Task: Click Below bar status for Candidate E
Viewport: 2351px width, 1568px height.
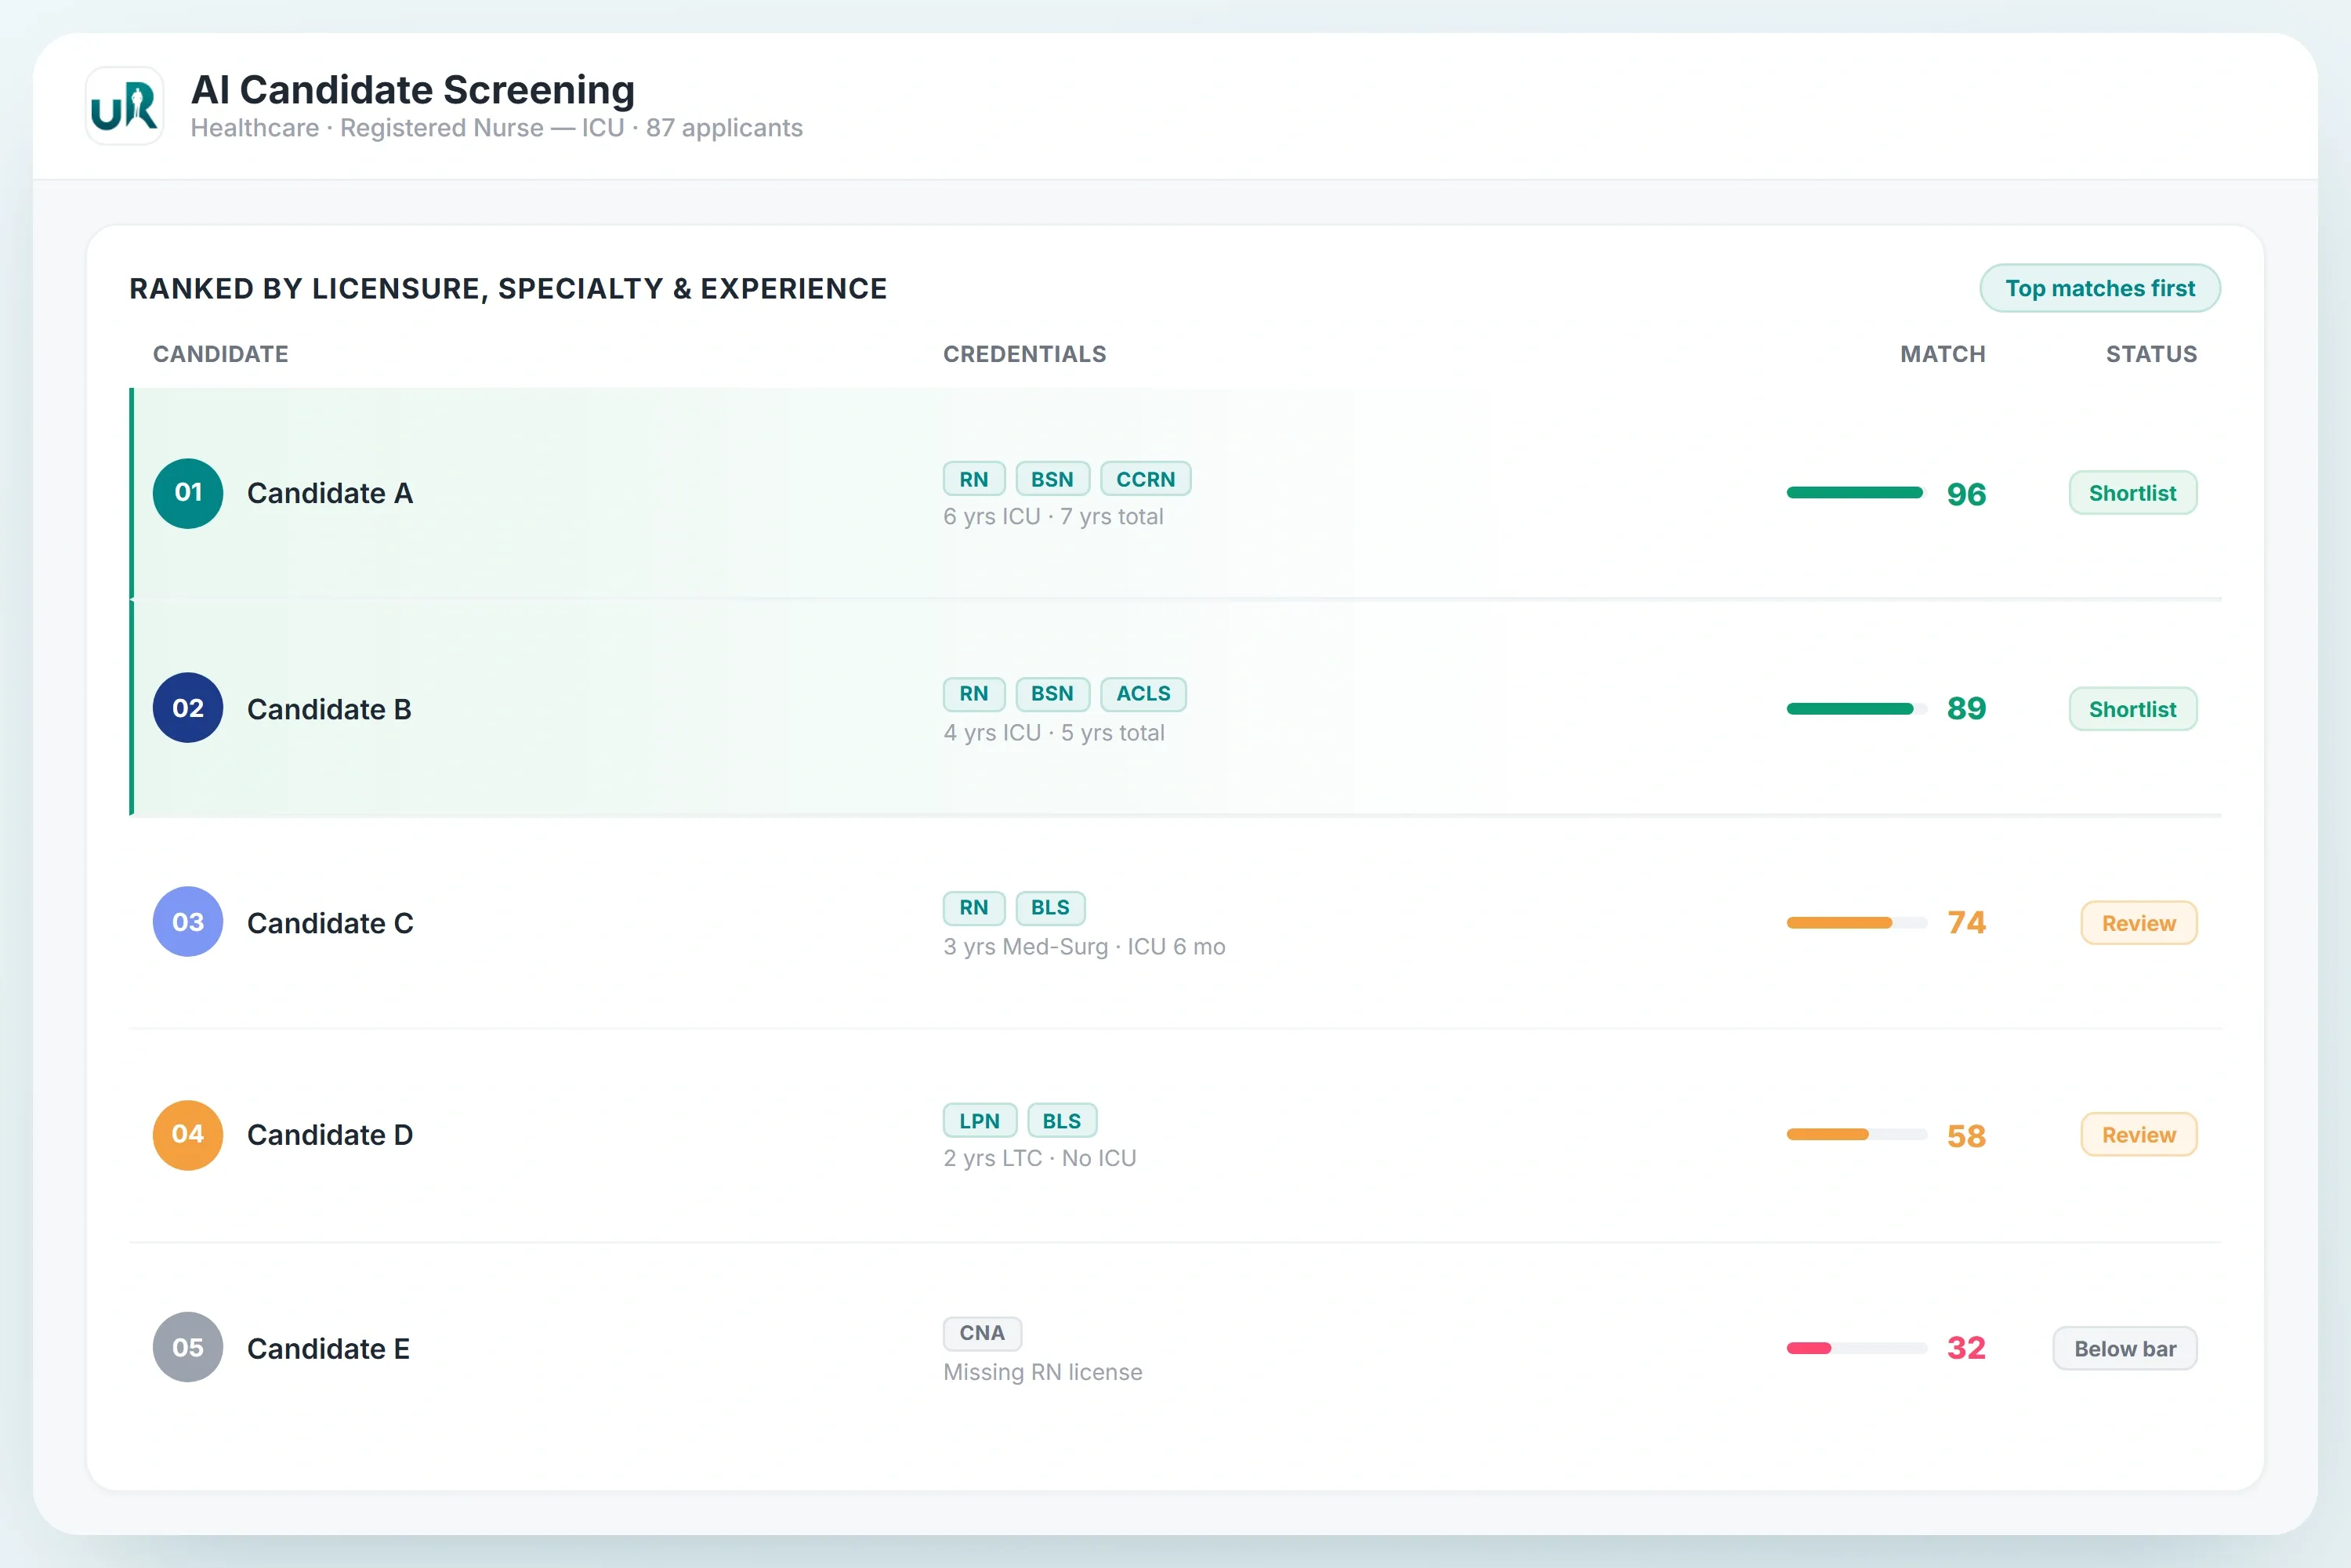Action: click(2125, 1349)
